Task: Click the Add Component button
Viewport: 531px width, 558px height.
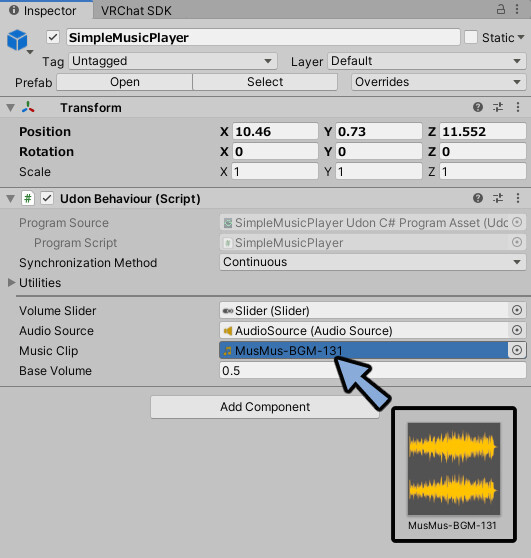Action: click(x=265, y=407)
